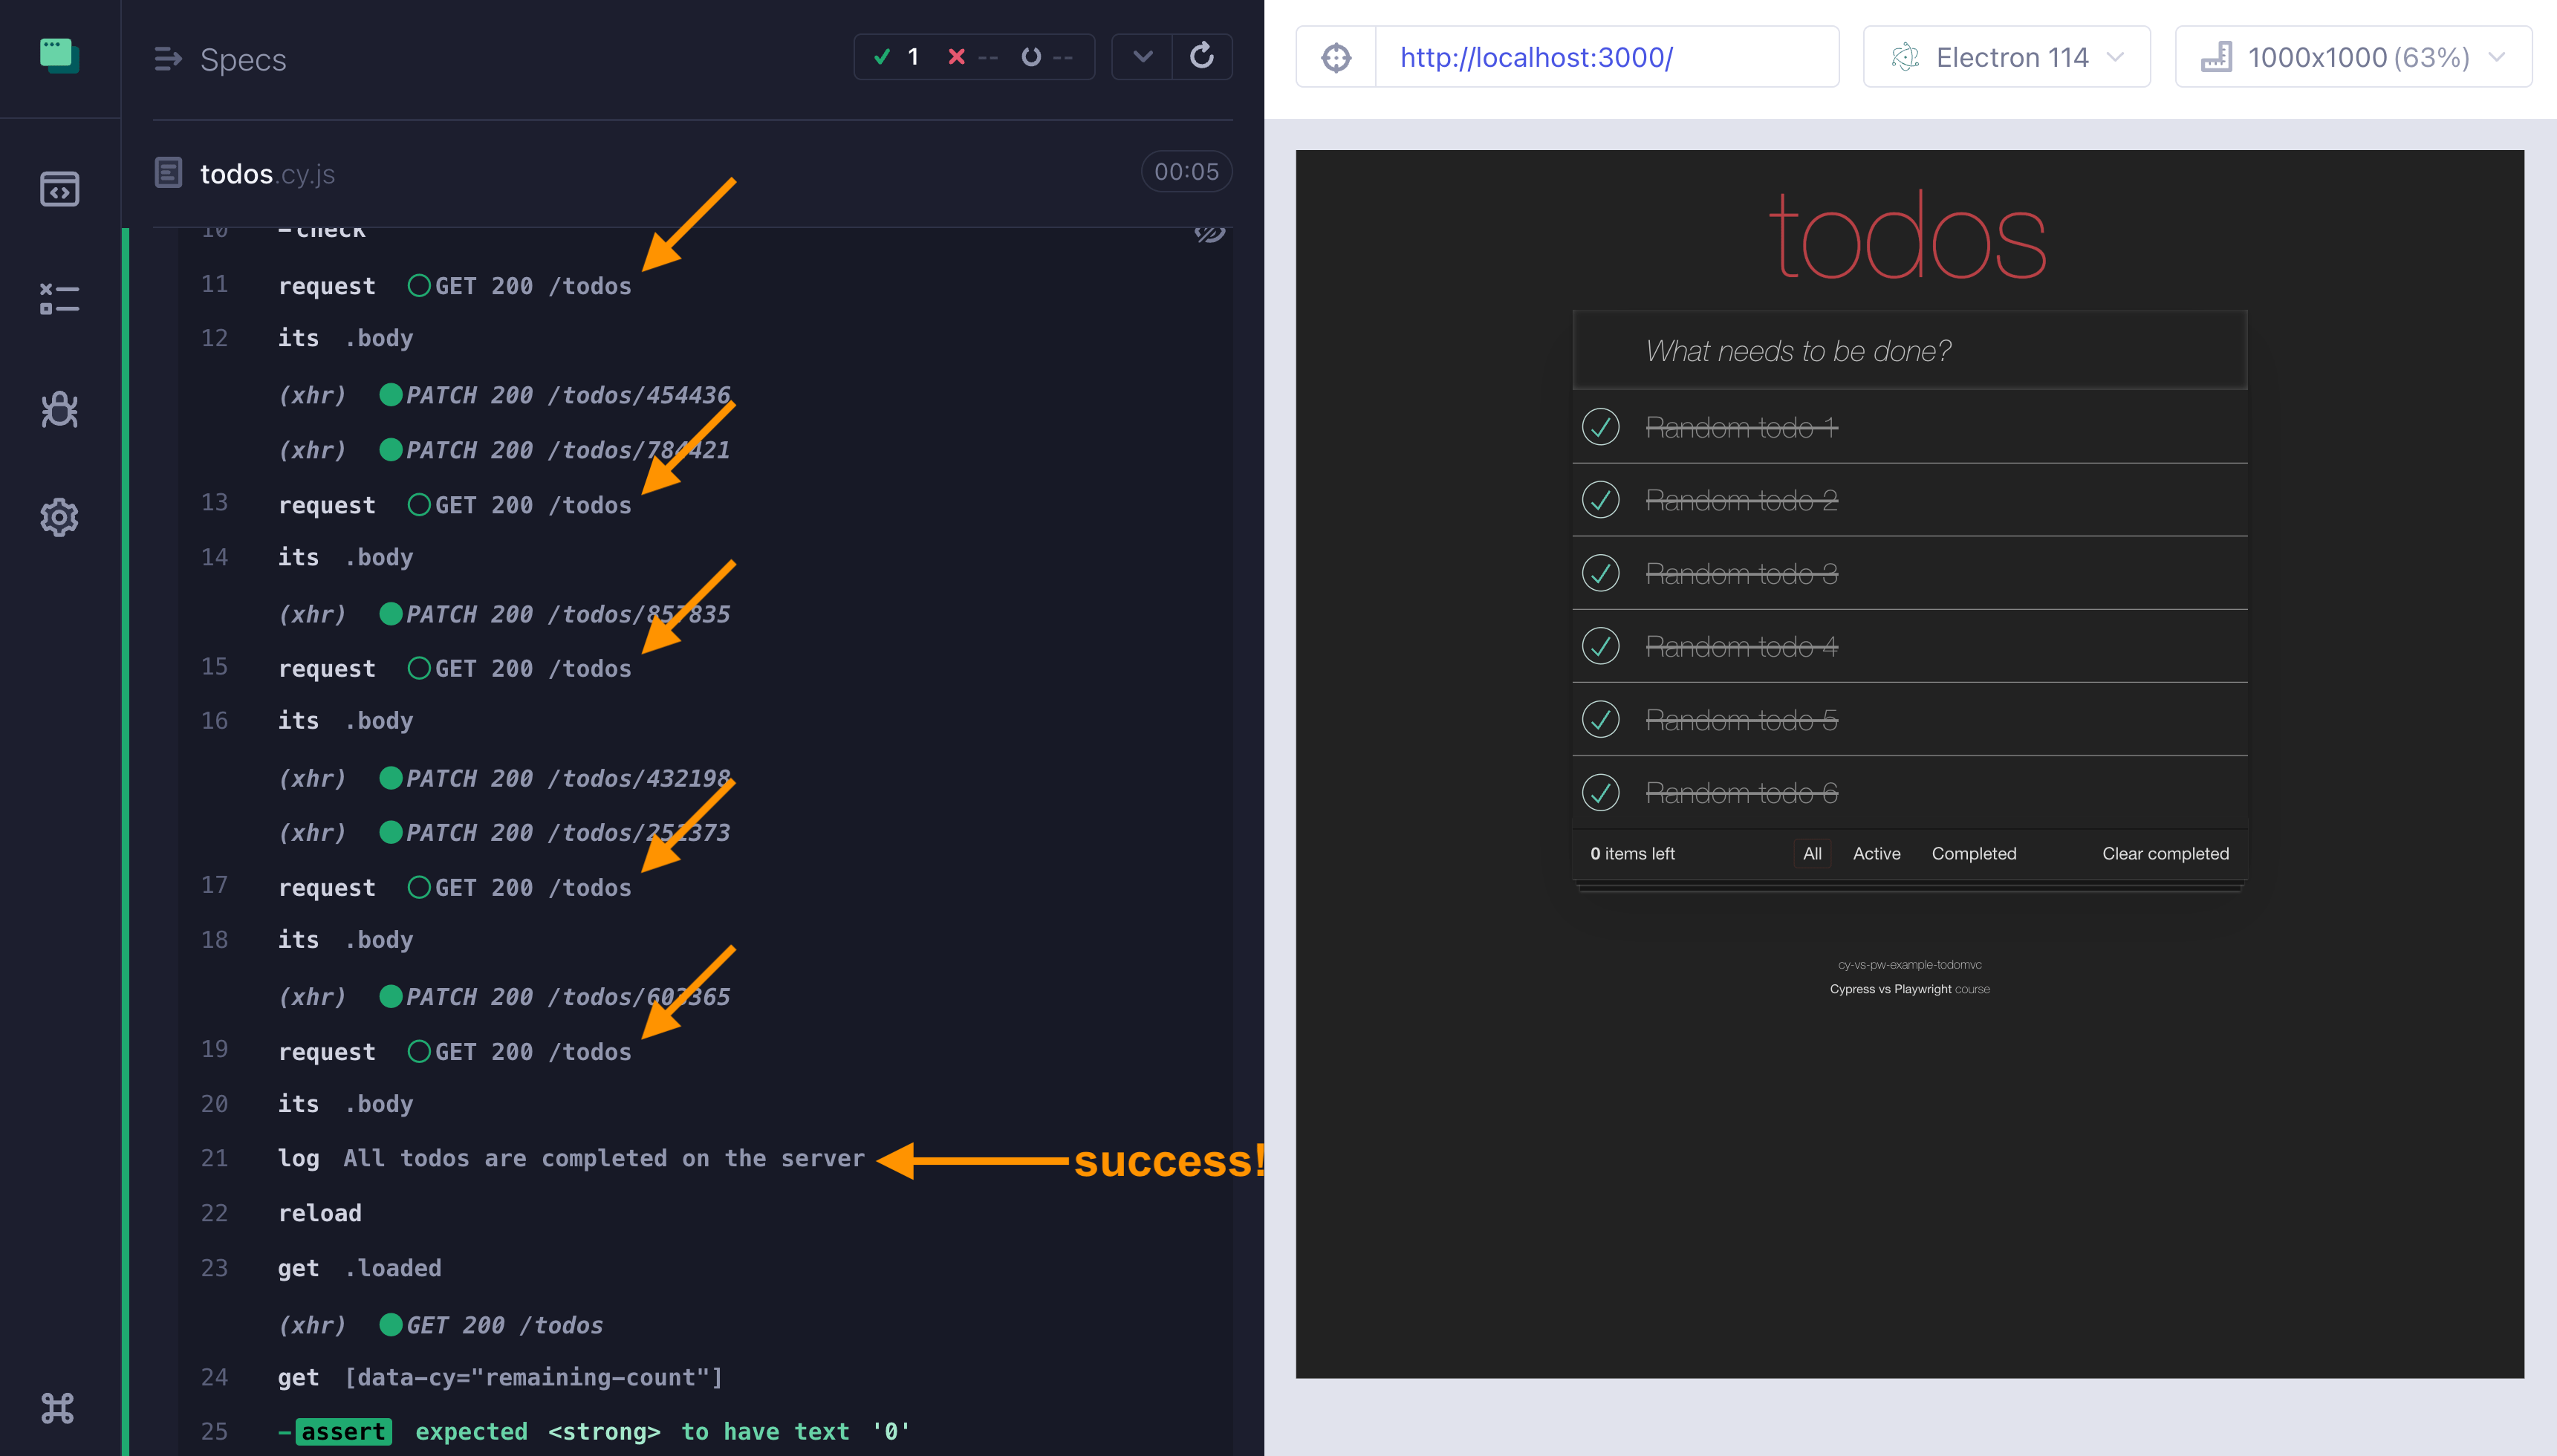
Task: Open keyboard shortcuts command icon
Action: pyautogui.click(x=58, y=1408)
